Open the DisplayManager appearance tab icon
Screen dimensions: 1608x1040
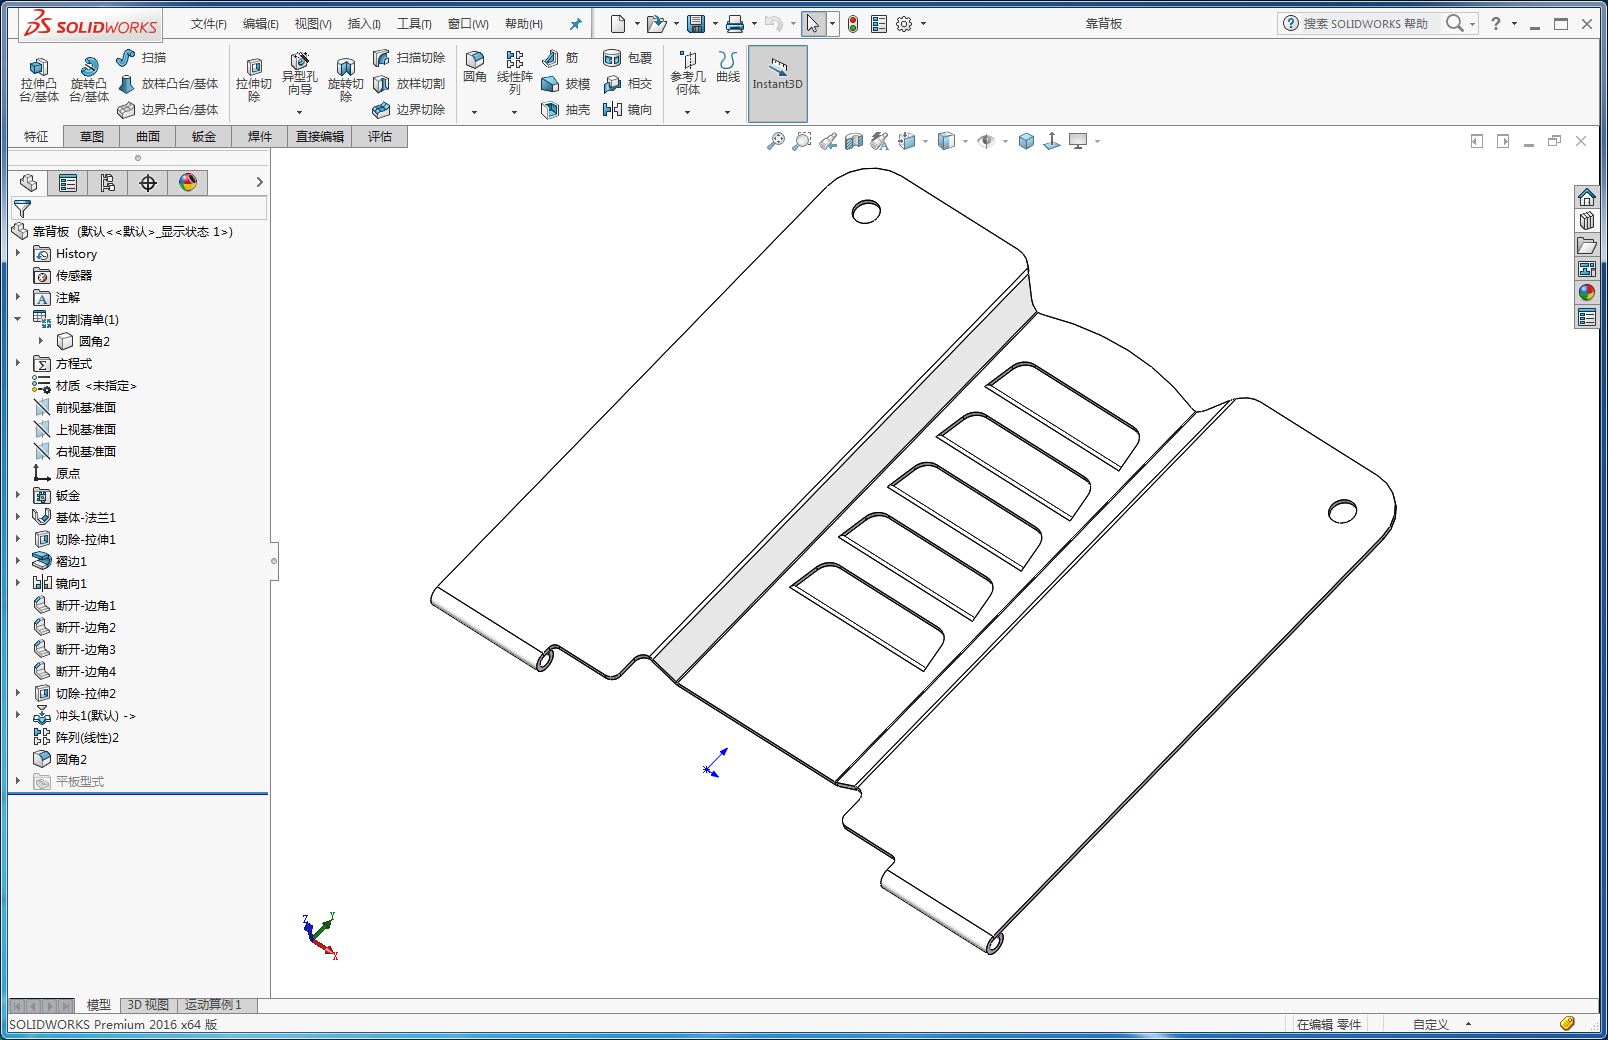coord(188,182)
